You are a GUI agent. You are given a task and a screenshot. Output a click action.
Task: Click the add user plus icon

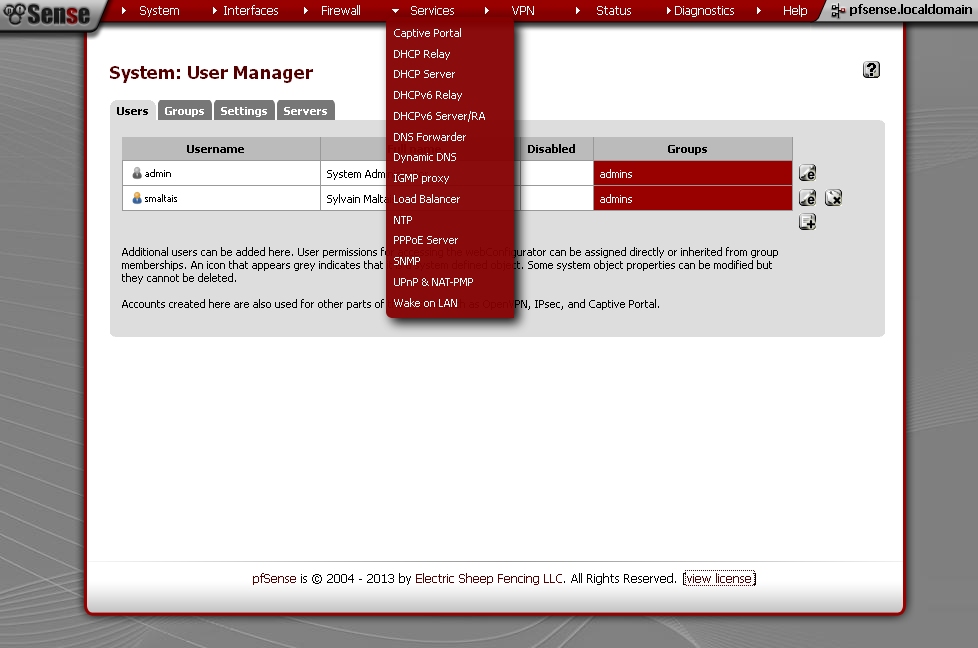point(808,222)
